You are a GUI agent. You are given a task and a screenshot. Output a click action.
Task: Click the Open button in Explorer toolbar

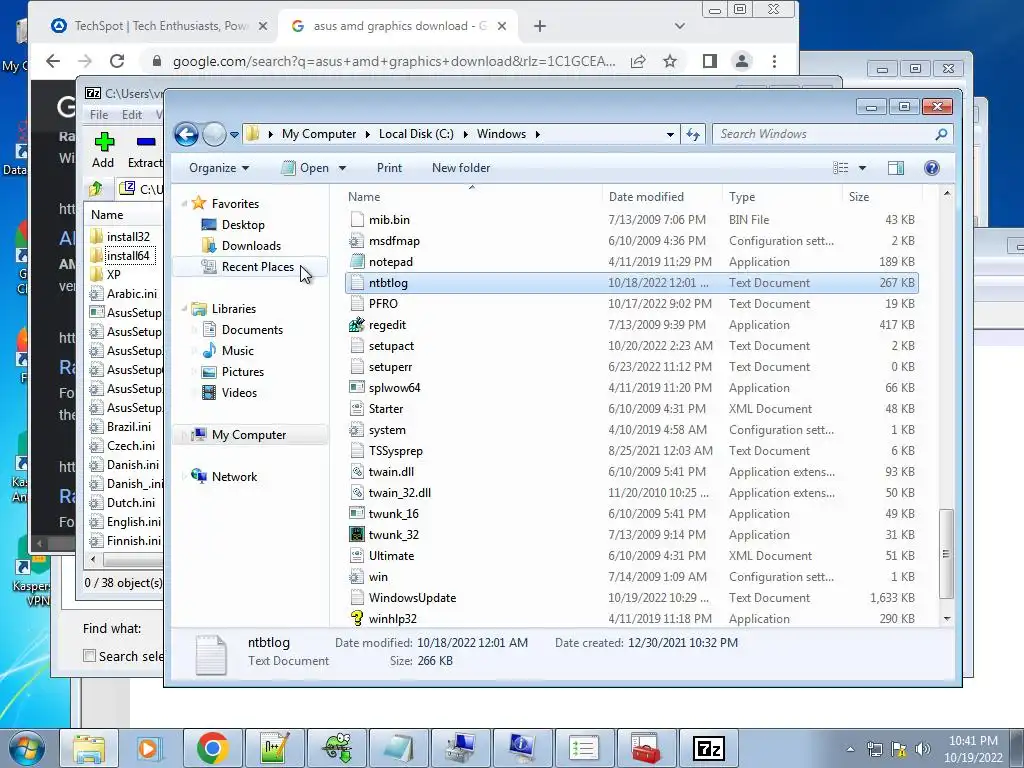tap(305, 168)
